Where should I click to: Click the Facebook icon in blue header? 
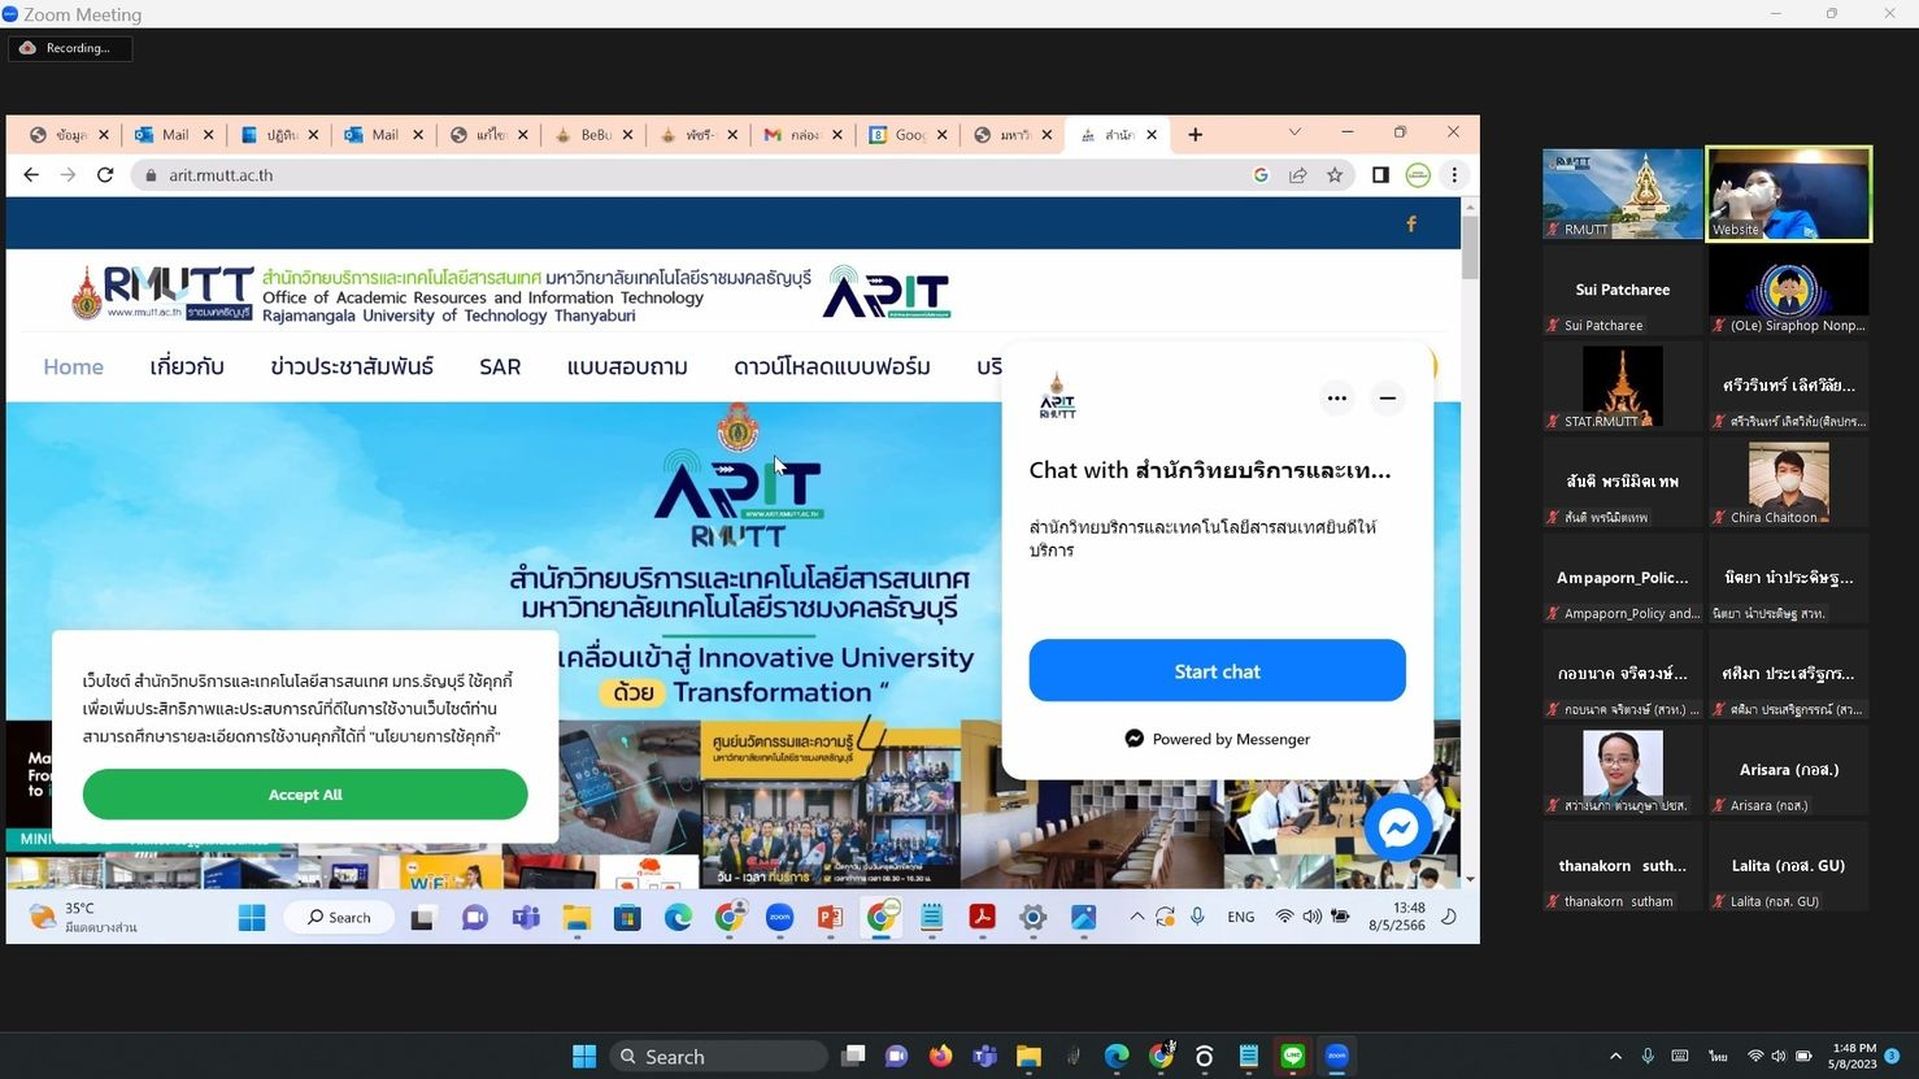click(x=1411, y=224)
